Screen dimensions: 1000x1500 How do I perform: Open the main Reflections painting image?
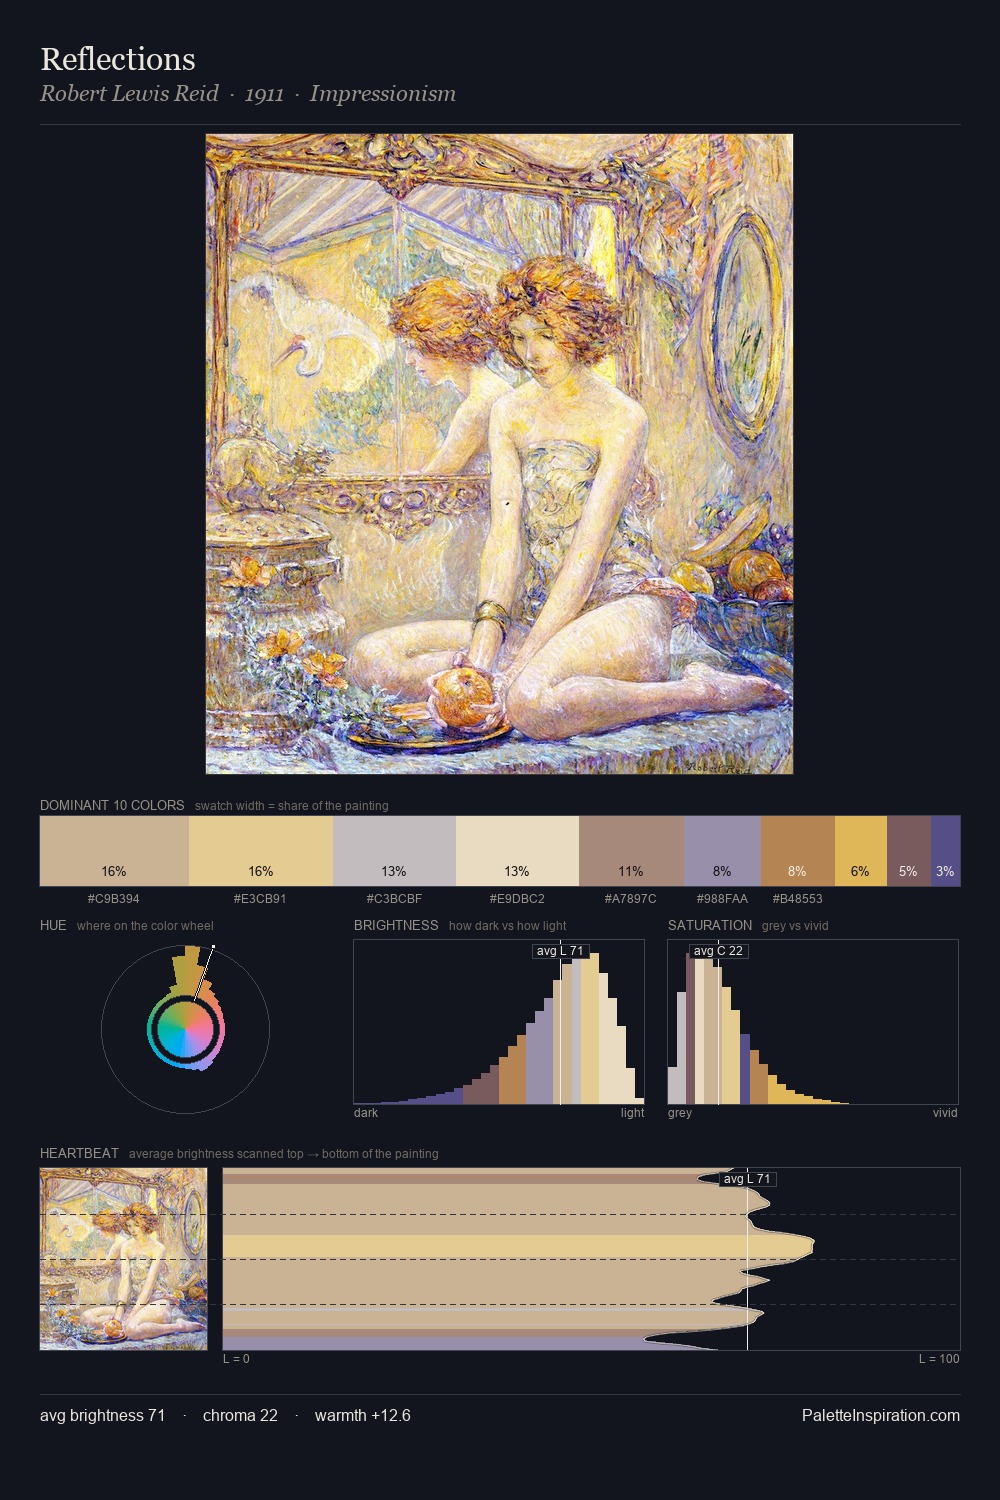point(499,454)
